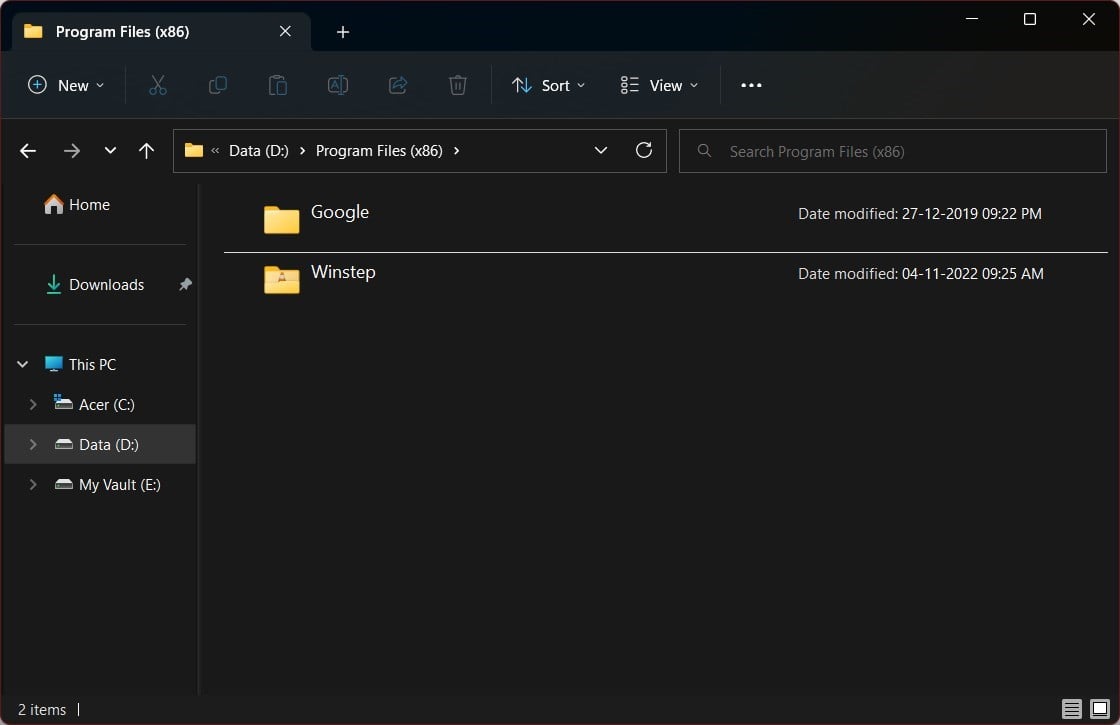Open the Sort dropdown menu
The image size is (1120, 725).
[548, 85]
